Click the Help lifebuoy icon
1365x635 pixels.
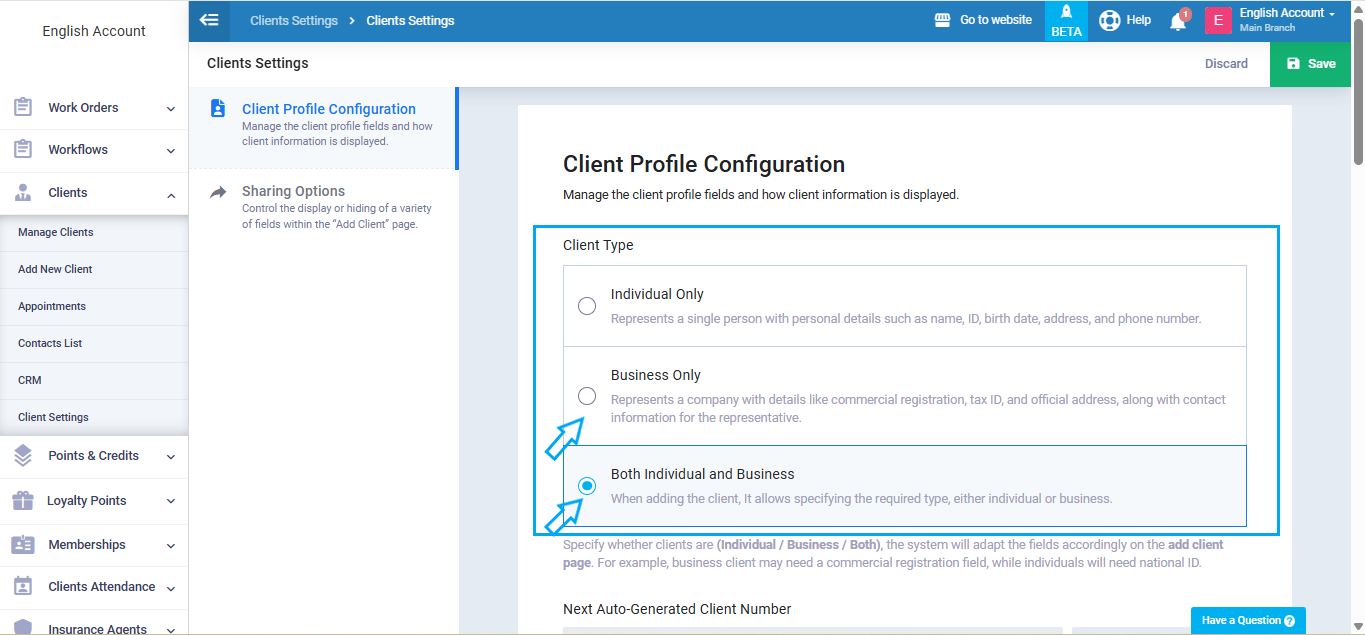click(1109, 20)
